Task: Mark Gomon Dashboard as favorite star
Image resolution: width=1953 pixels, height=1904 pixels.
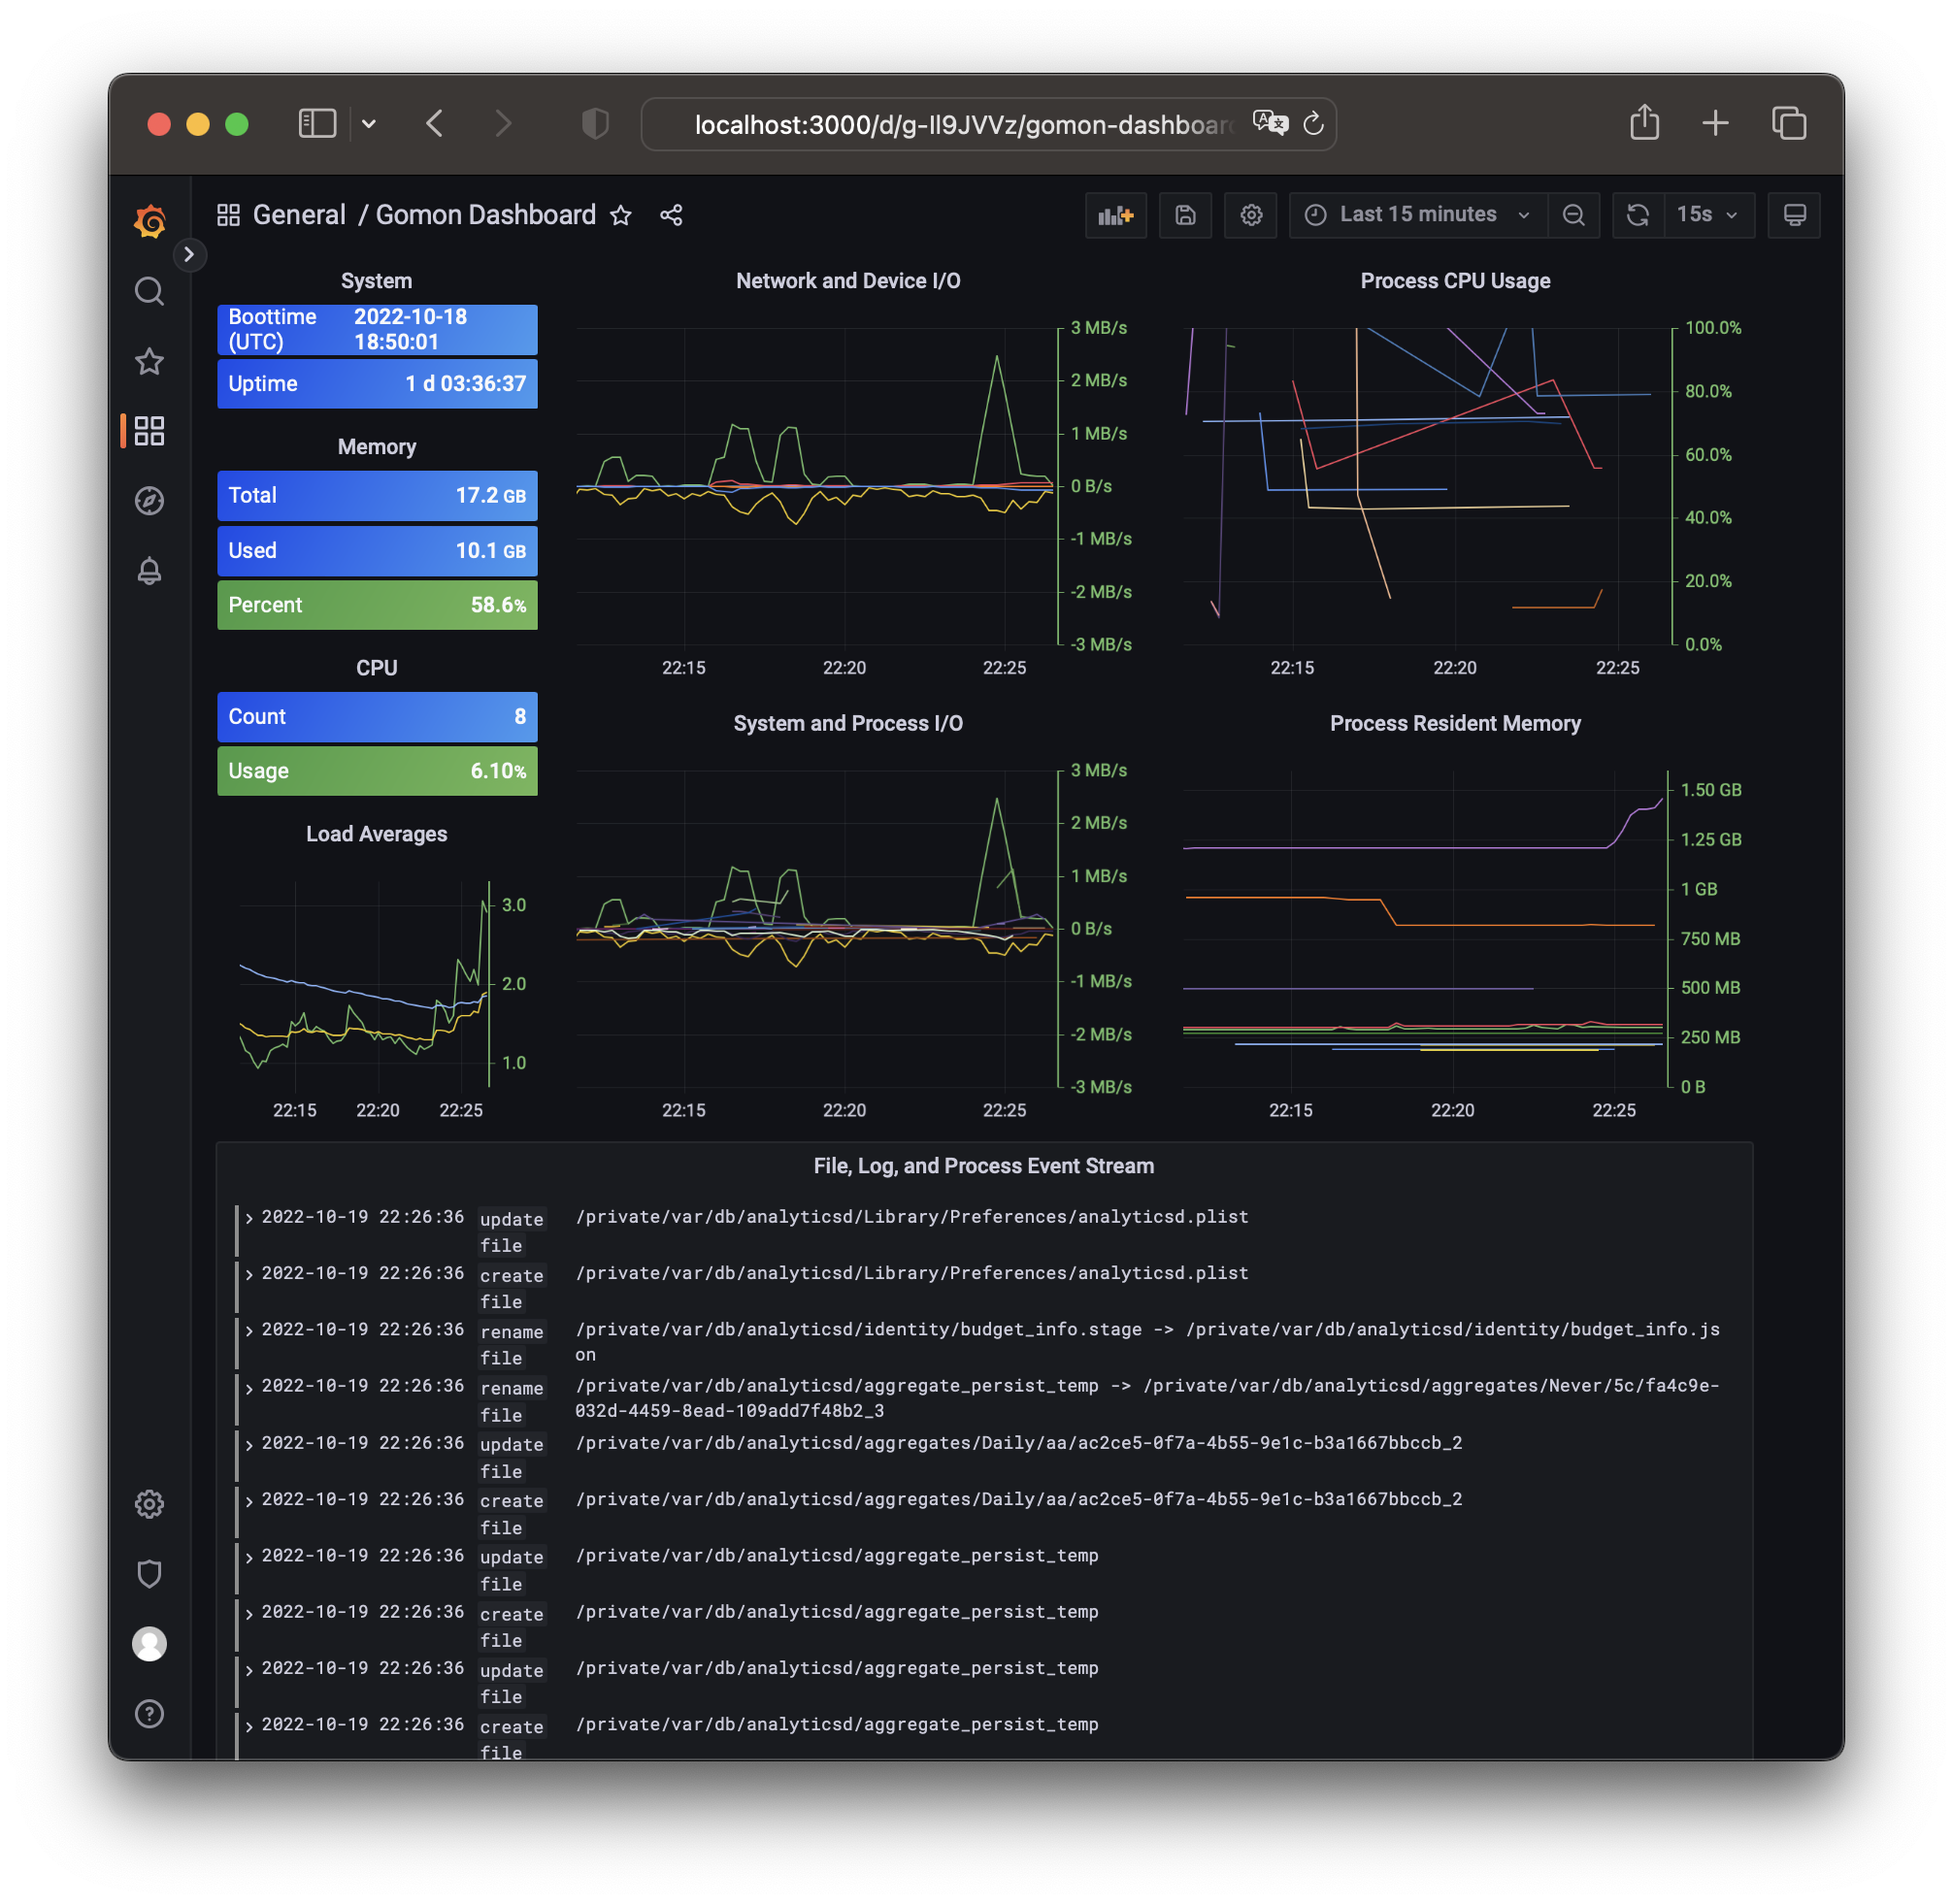Action: tap(621, 215)
